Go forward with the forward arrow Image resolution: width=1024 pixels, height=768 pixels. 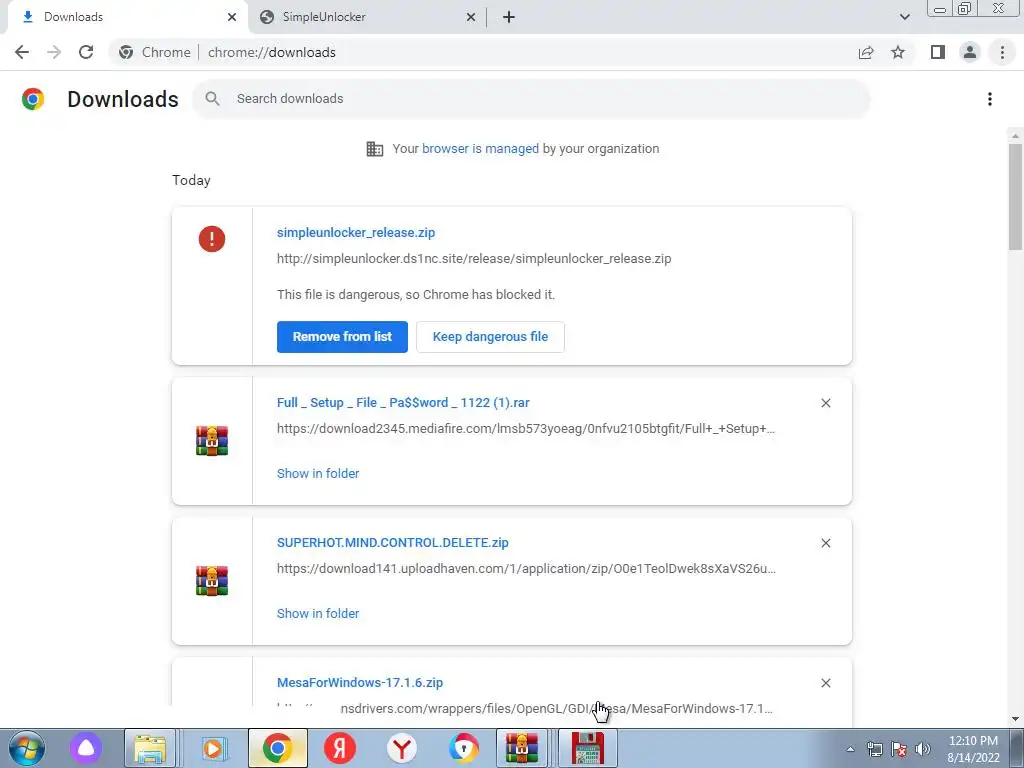click(x=54, y=52)
